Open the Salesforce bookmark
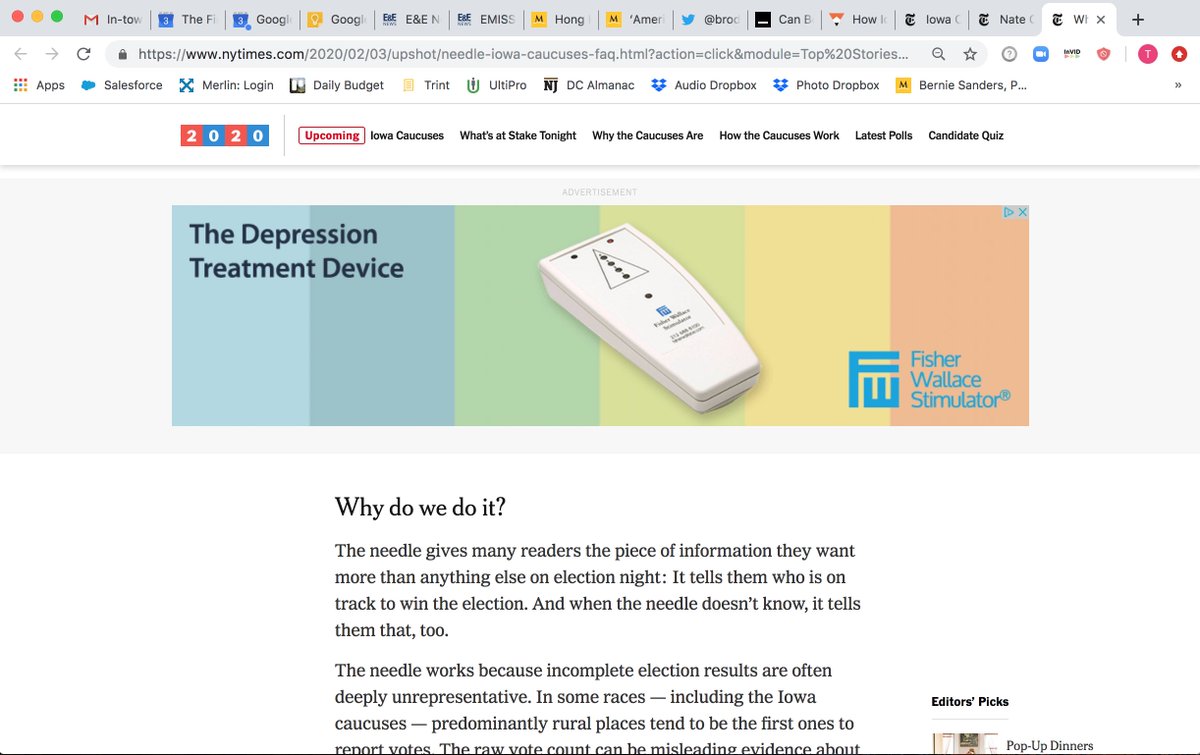Image resolution: width=1200 pixels, height=755 pixels. pos(121,85)
